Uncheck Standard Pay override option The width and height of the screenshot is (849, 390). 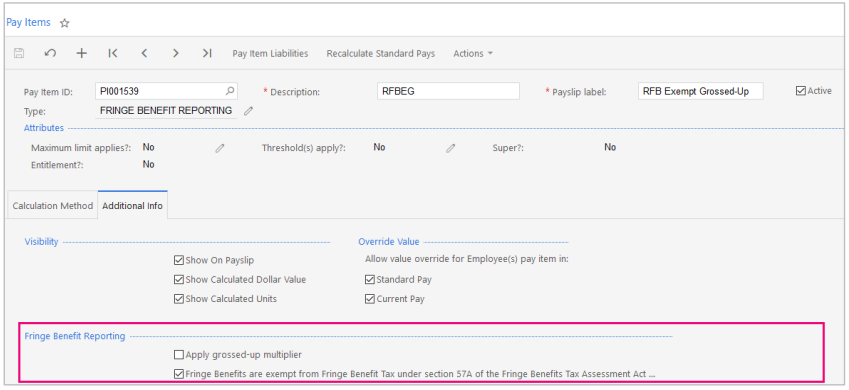click(x=370, y=280)
